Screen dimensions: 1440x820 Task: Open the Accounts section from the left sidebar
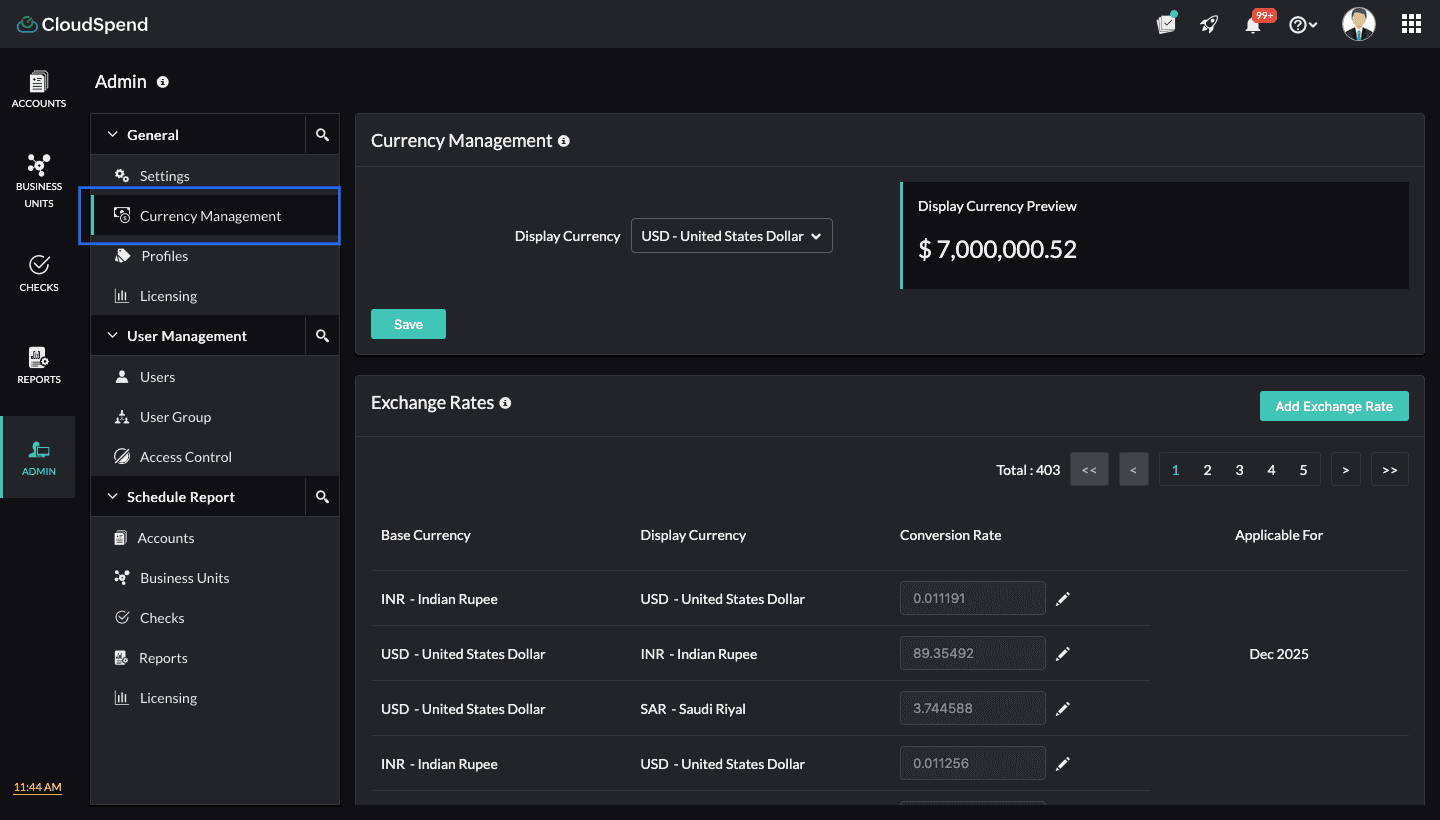(38, 90)
